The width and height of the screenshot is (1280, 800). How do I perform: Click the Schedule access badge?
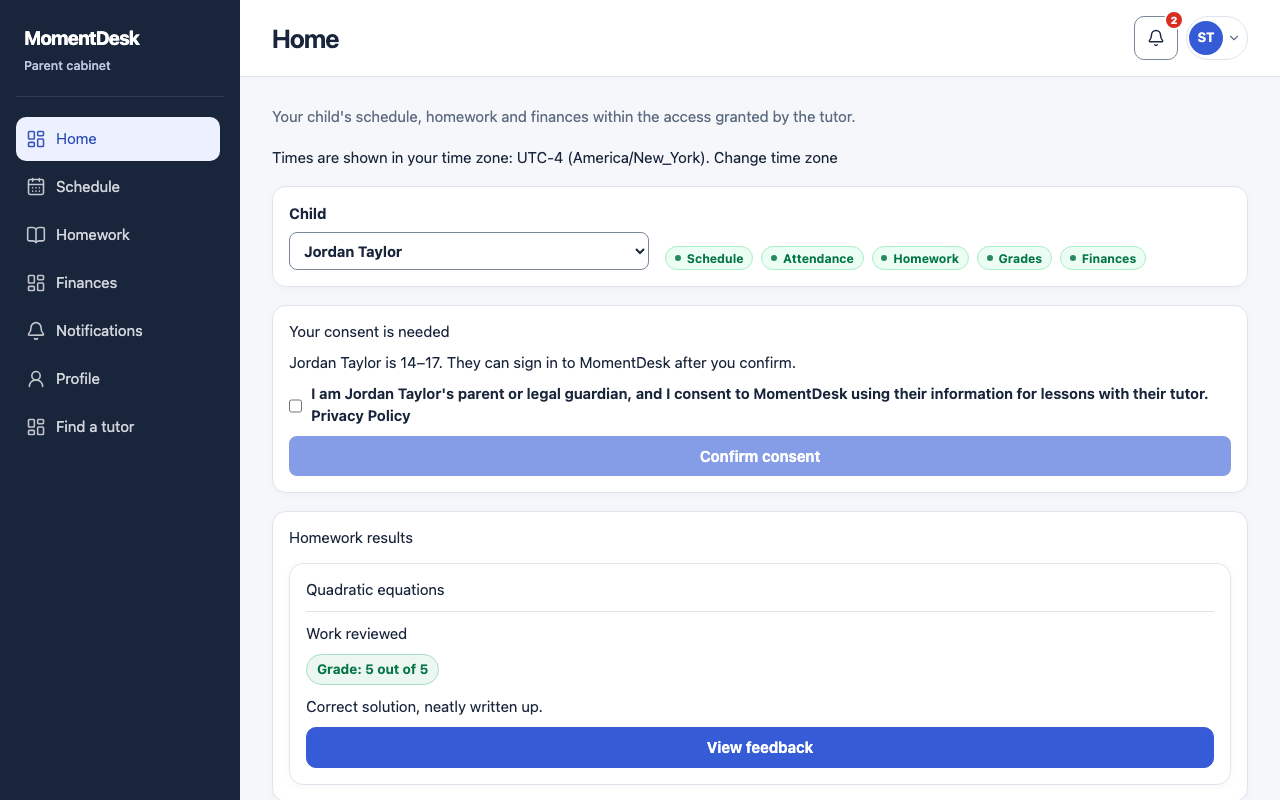tap(709, 258)
